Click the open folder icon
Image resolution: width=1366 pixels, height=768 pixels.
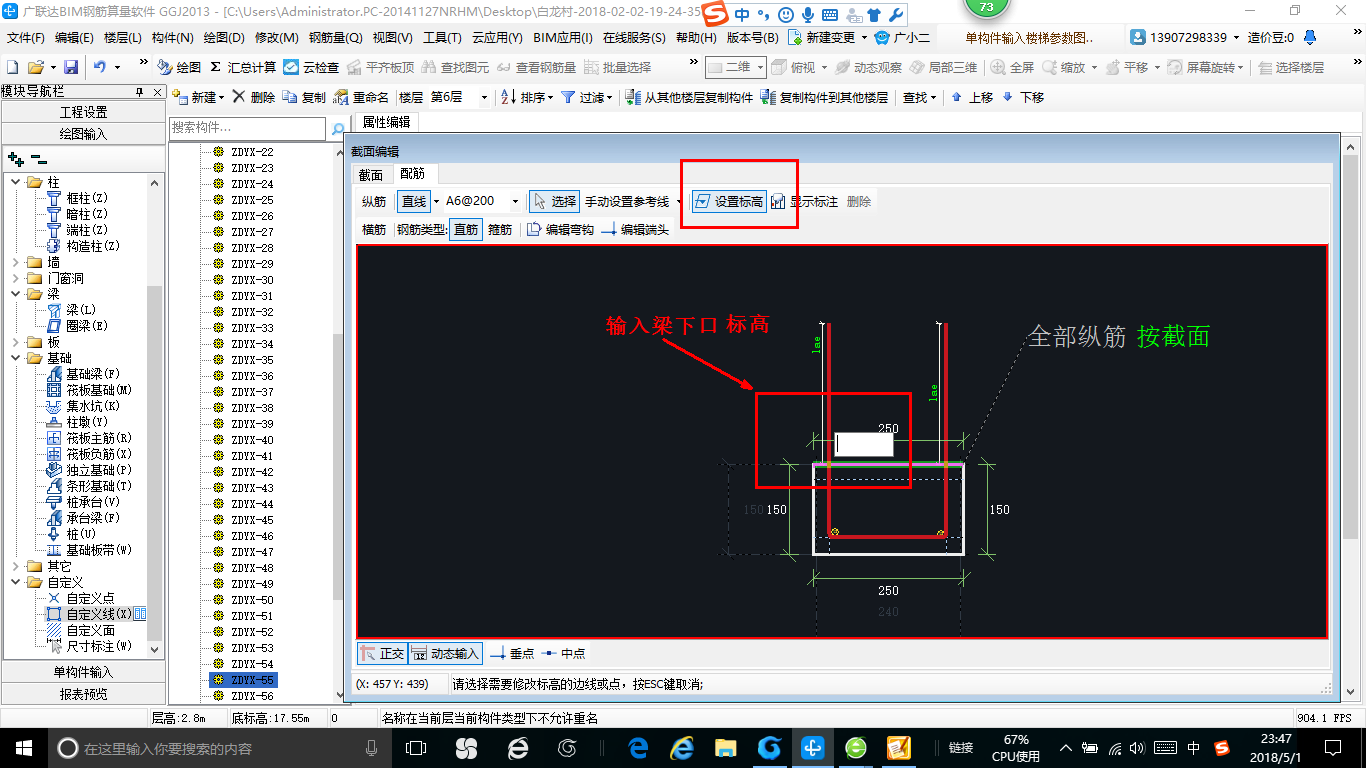35,67
